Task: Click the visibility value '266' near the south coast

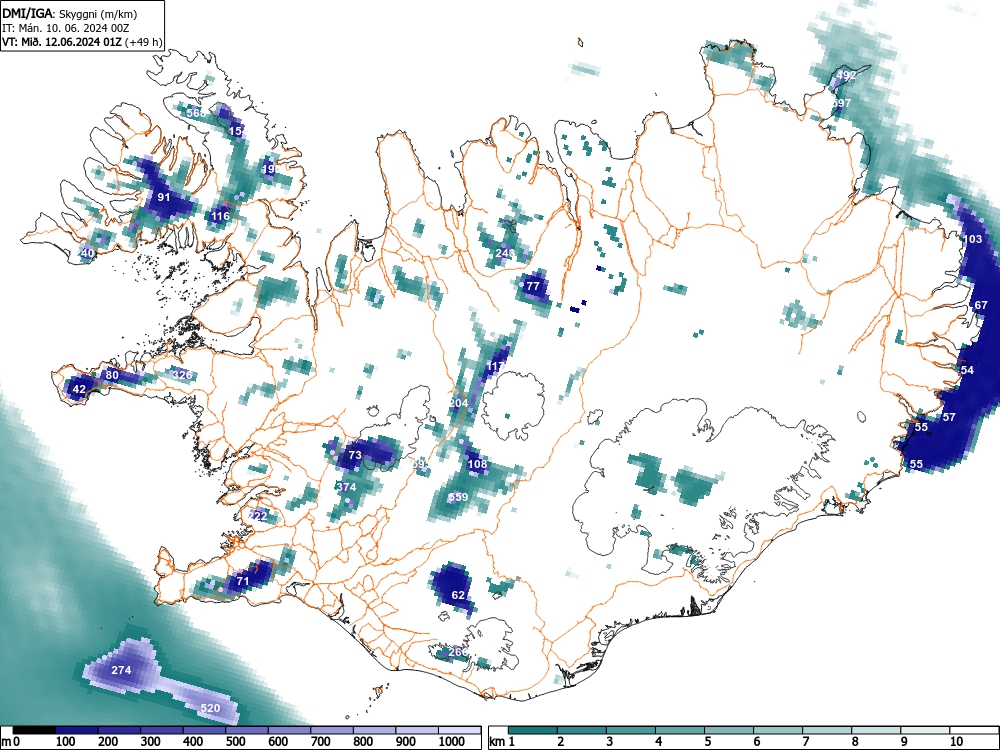Action: pos(458,652)
